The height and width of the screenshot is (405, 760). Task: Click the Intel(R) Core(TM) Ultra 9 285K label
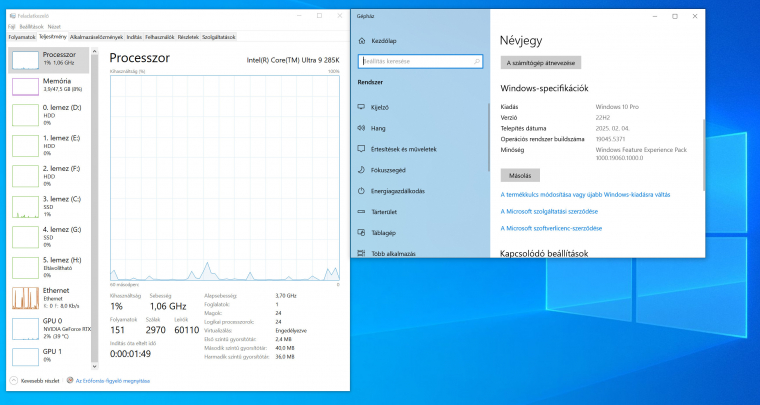(x=293, y=60)
